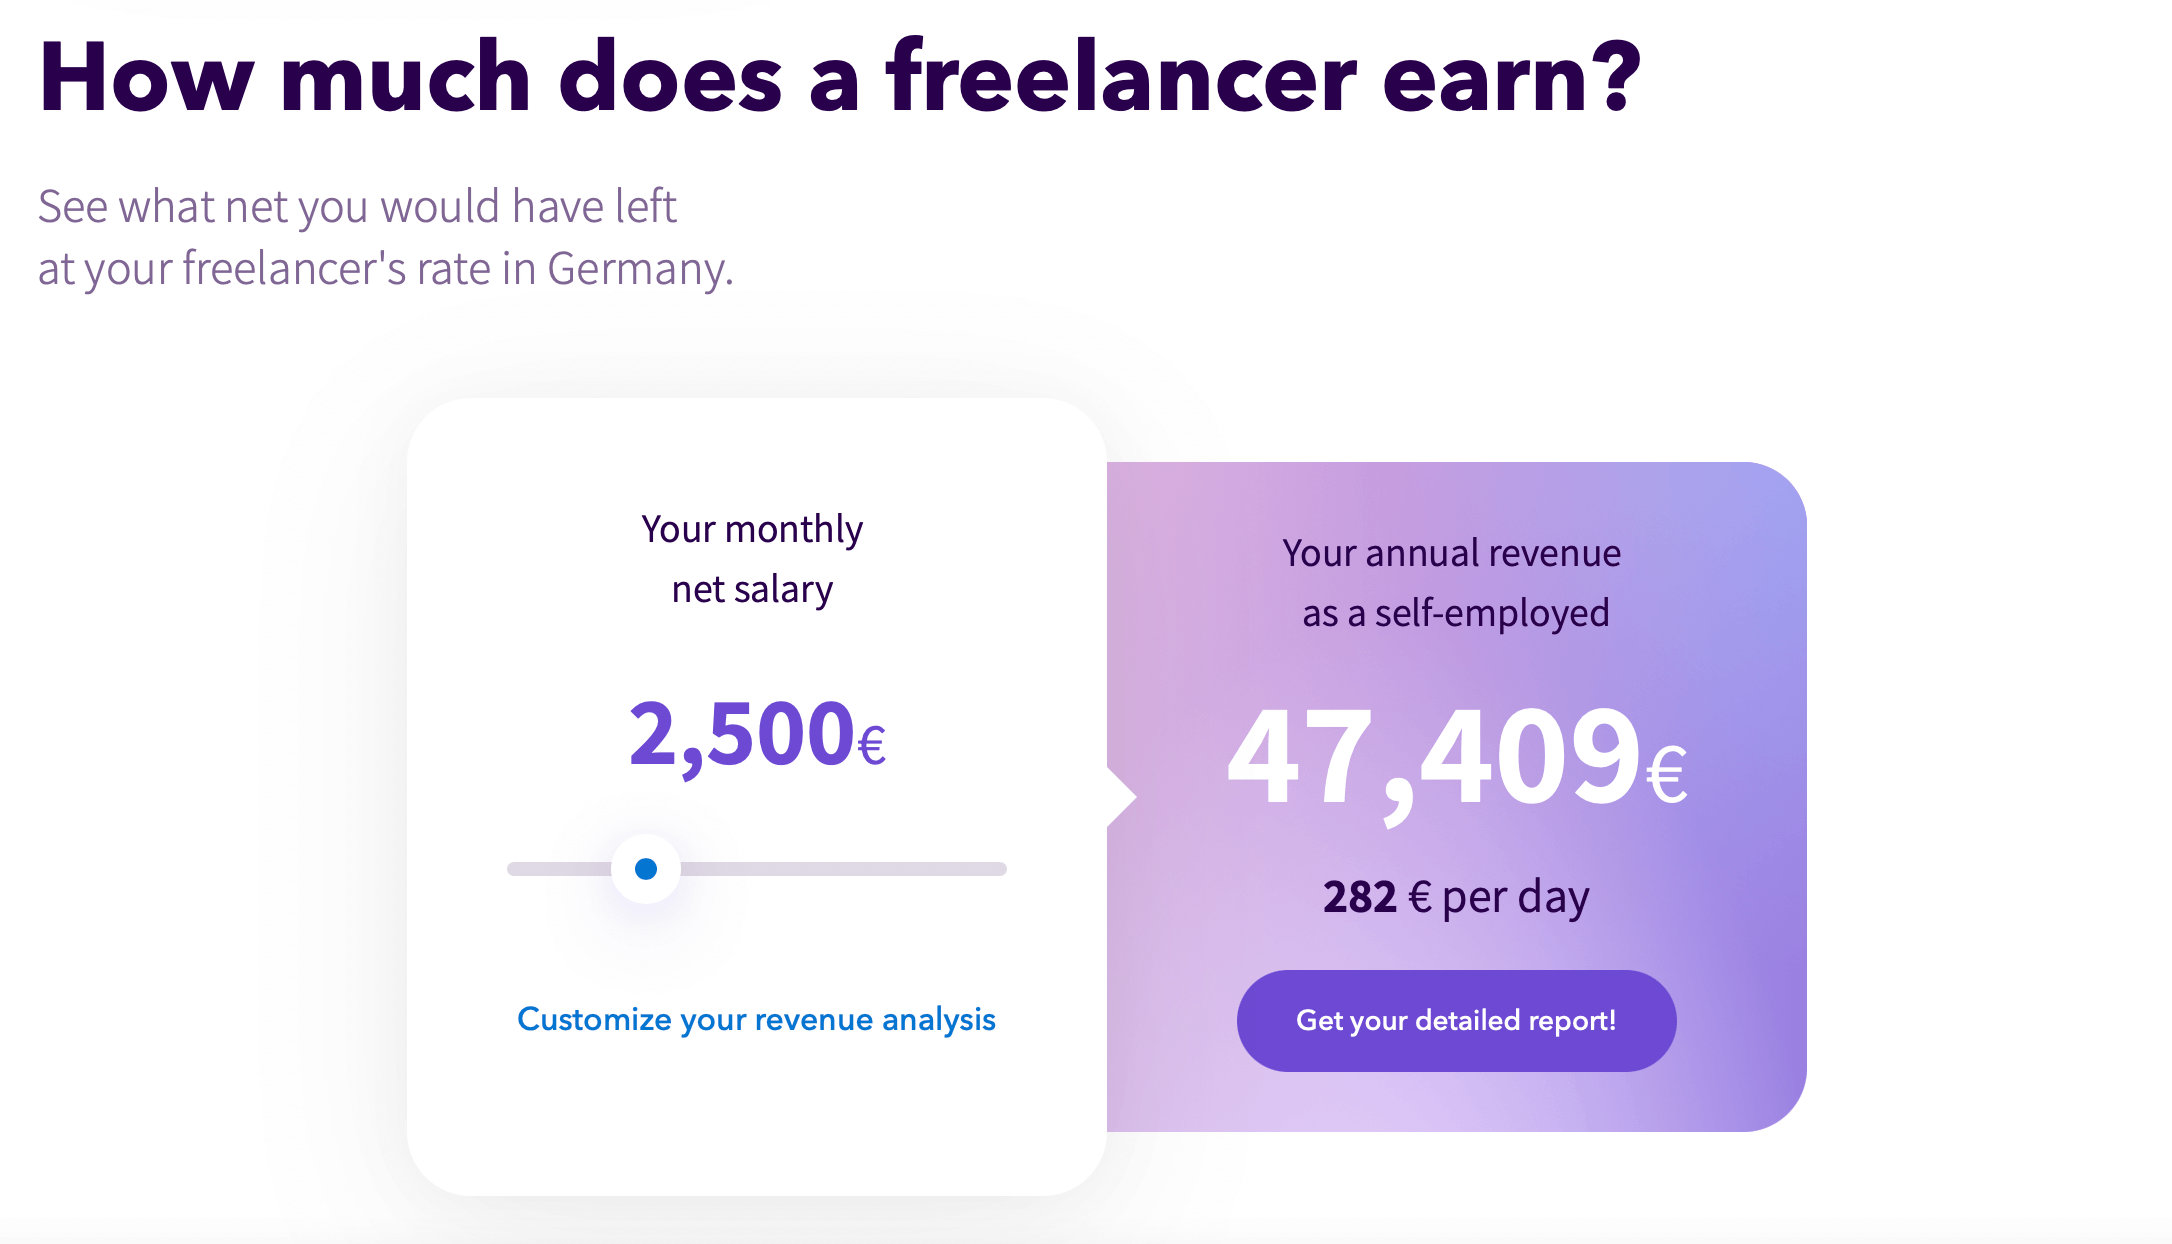
Task: Click the word 'freelancer' in the main heading
Action: [x=1122, y=78]
